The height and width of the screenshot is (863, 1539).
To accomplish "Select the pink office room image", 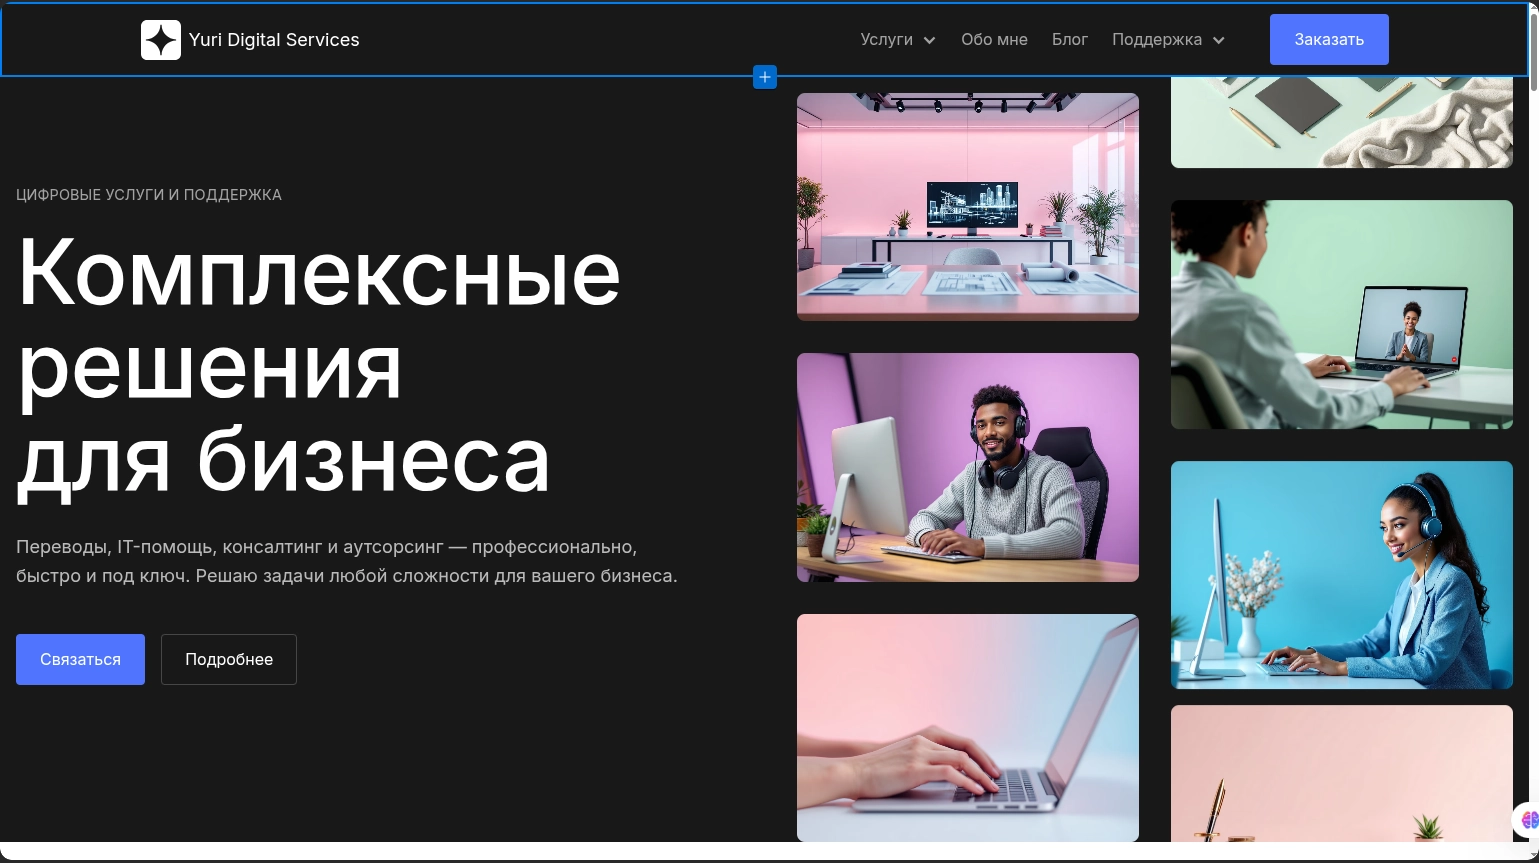I will tap(967, 207).
